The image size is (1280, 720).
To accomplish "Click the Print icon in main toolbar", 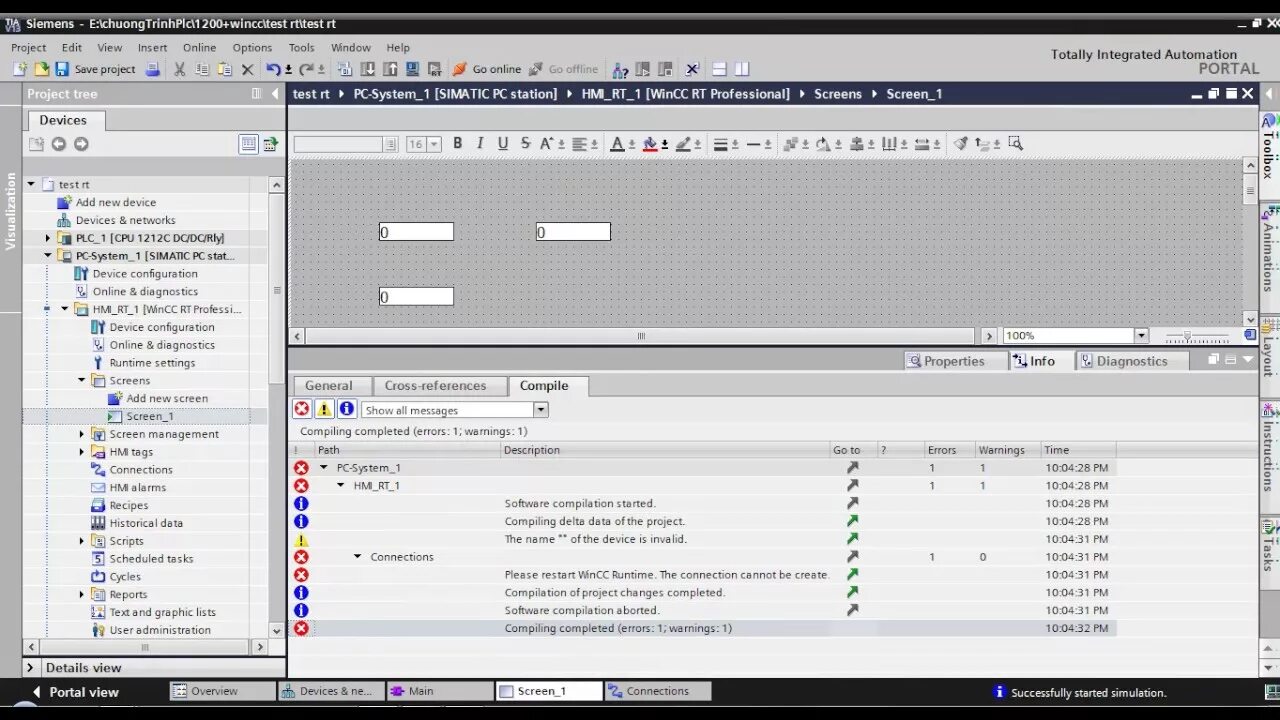I will (x=153, y=69).
